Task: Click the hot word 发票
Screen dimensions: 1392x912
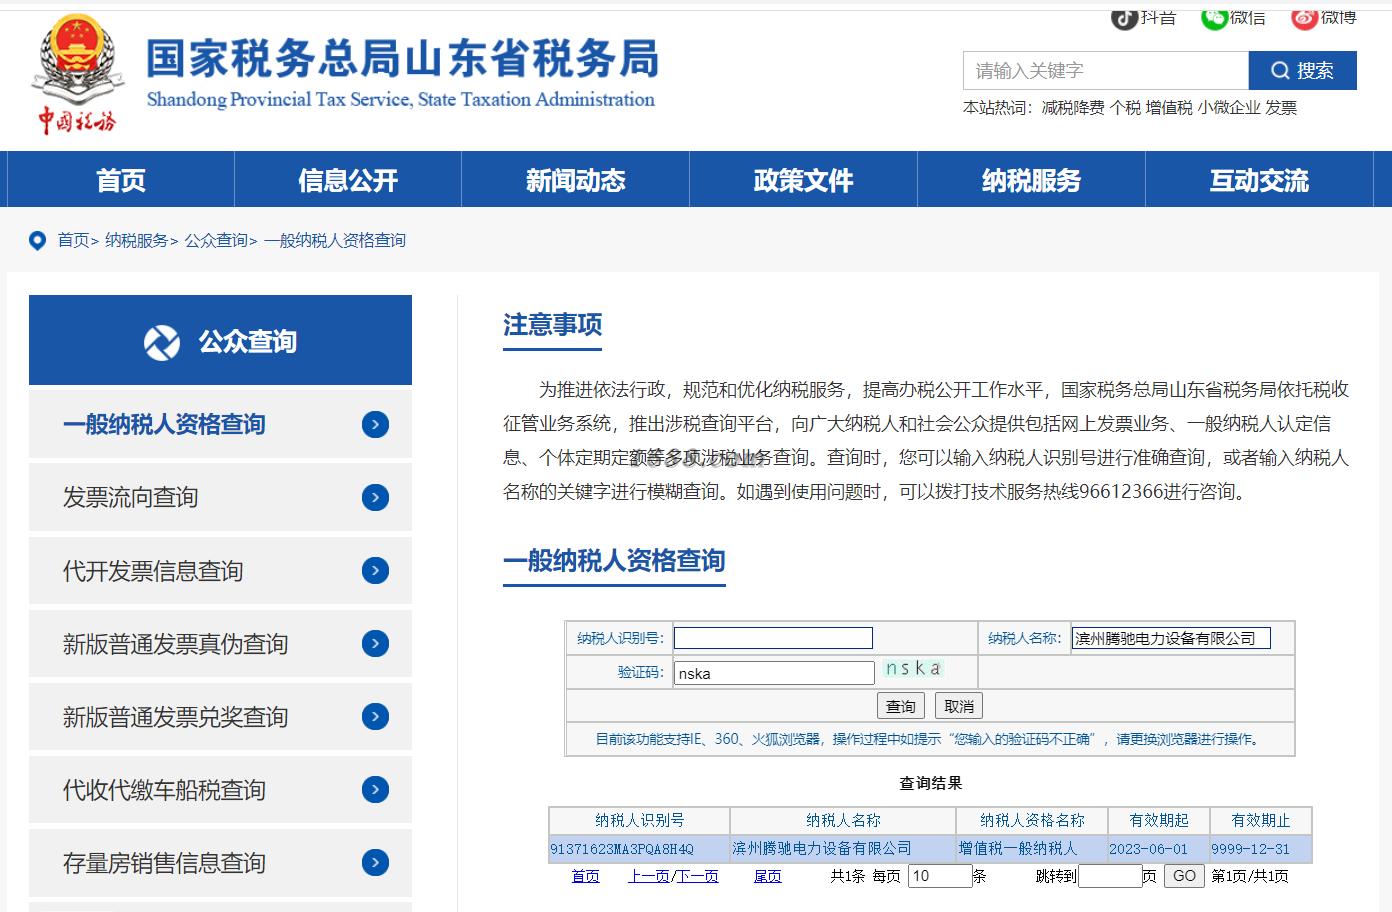Action: [x=1281, y=108]
